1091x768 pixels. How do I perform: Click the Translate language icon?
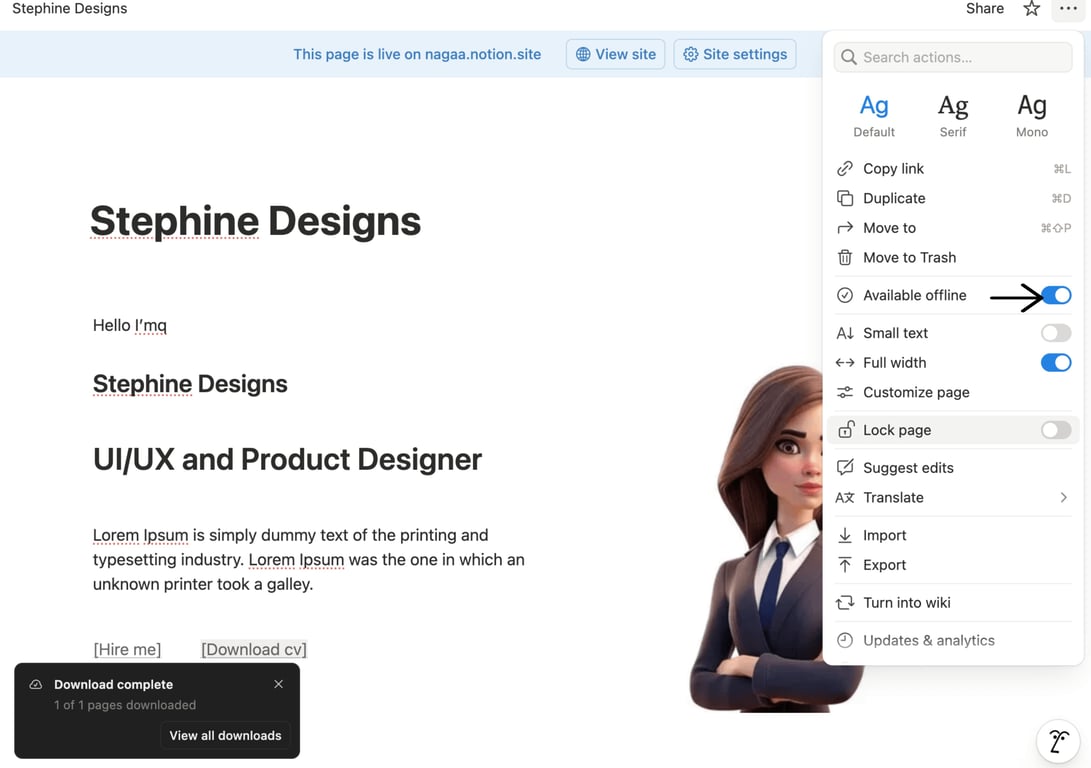[x=845, y=497]
